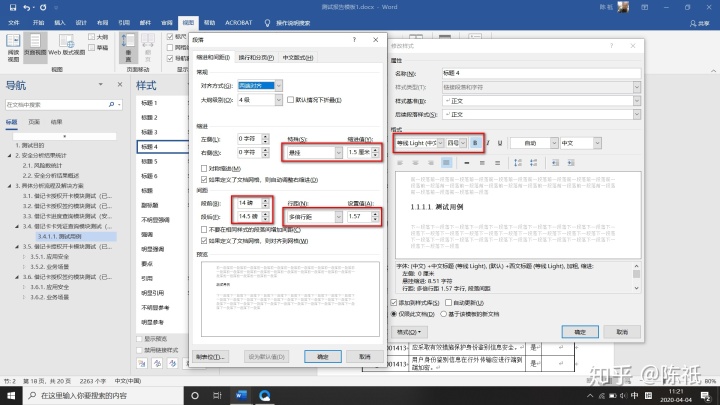This screenshot has width=720, height=405.
Task: Click the search magnifier in navigation pane
Action: point(111,105)
